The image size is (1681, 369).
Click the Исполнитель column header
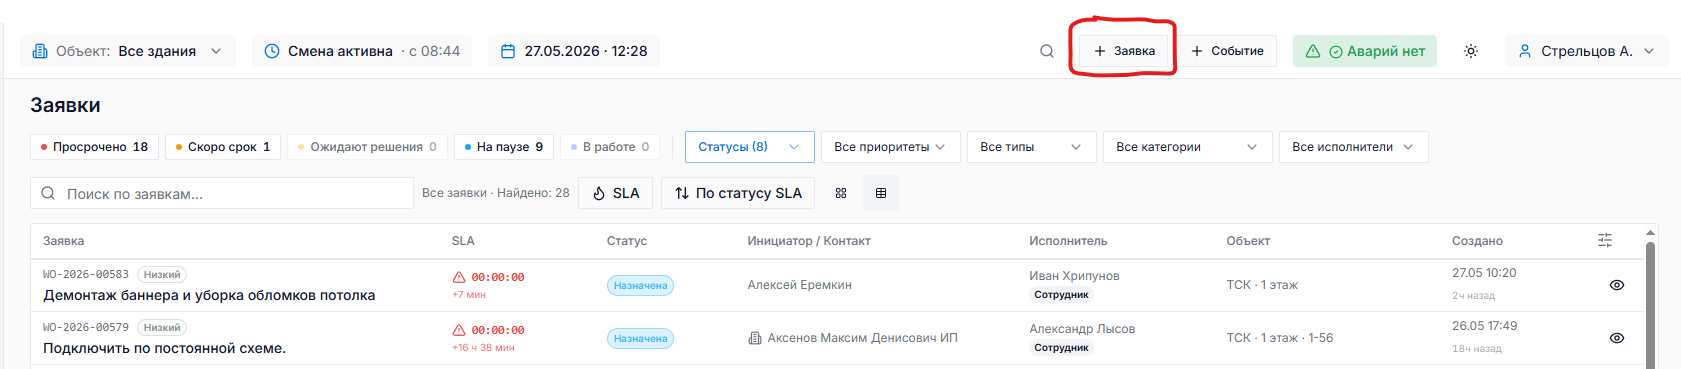coord(1068,241)
